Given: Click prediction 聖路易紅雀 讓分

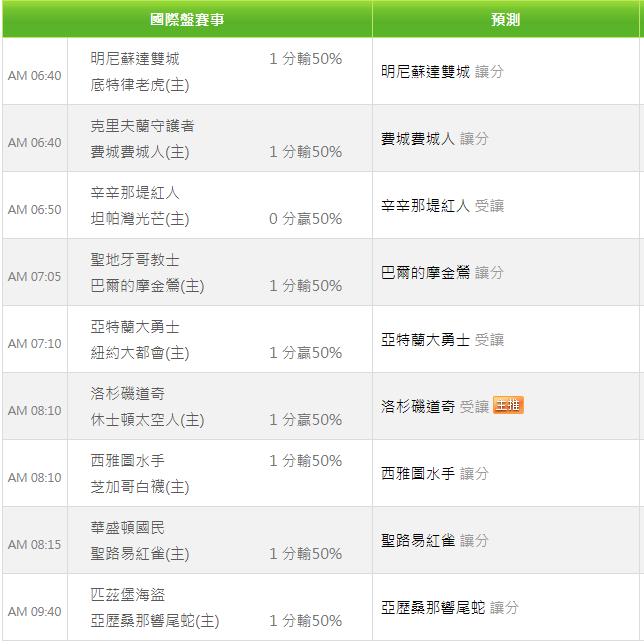Looking at the screenshot, I should point(435,540).
